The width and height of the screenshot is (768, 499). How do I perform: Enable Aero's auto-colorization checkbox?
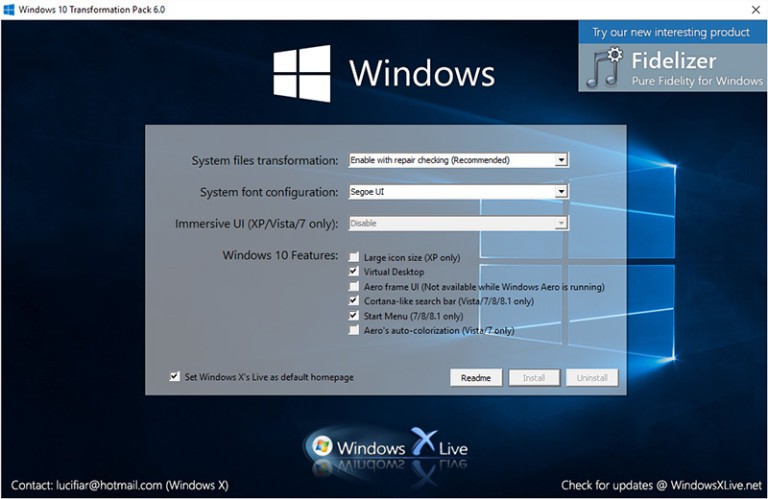click(x=354, y=330)
